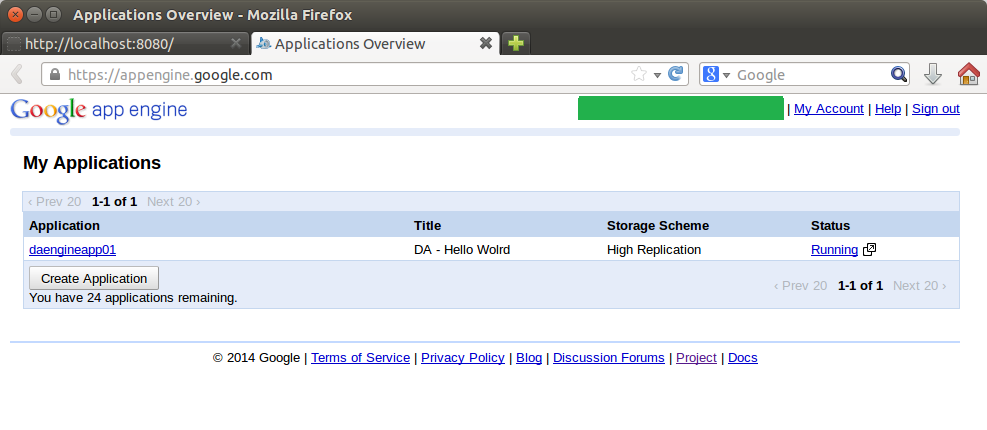Screen dimensions: 987x430
Task: Click the Running status link
Action: click(834, 250)
